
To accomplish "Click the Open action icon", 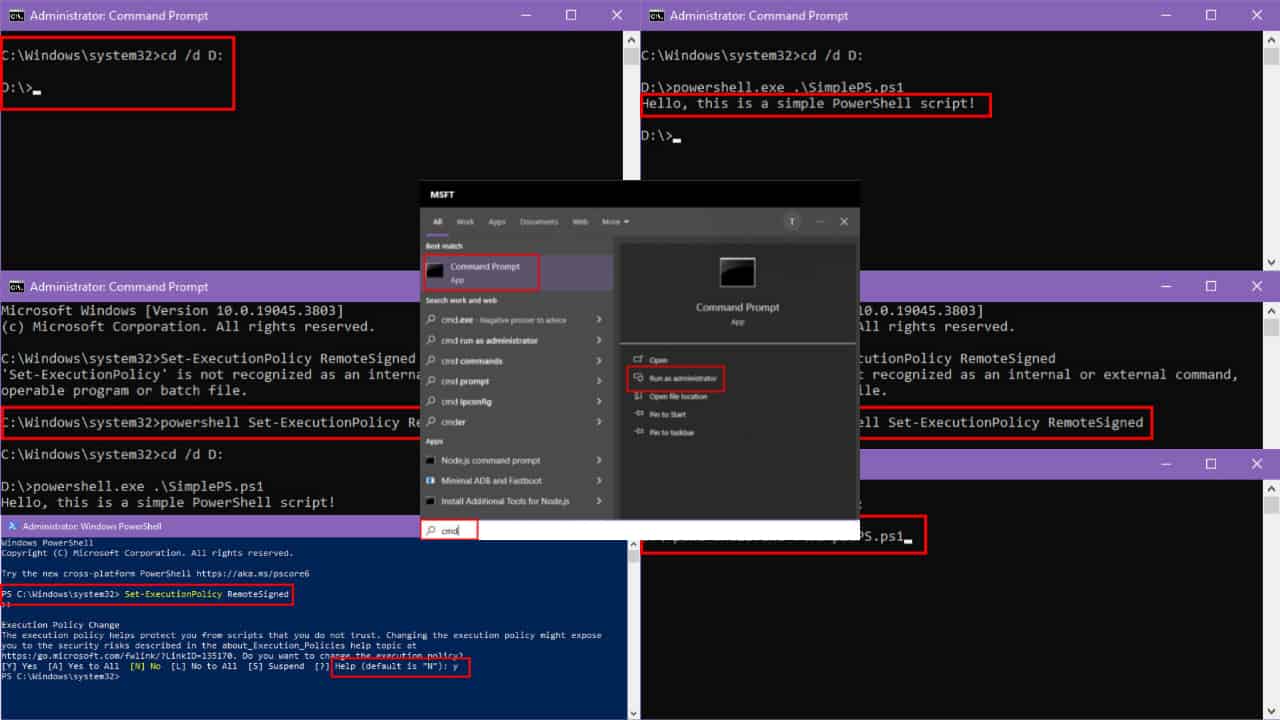I will point(638,359).
